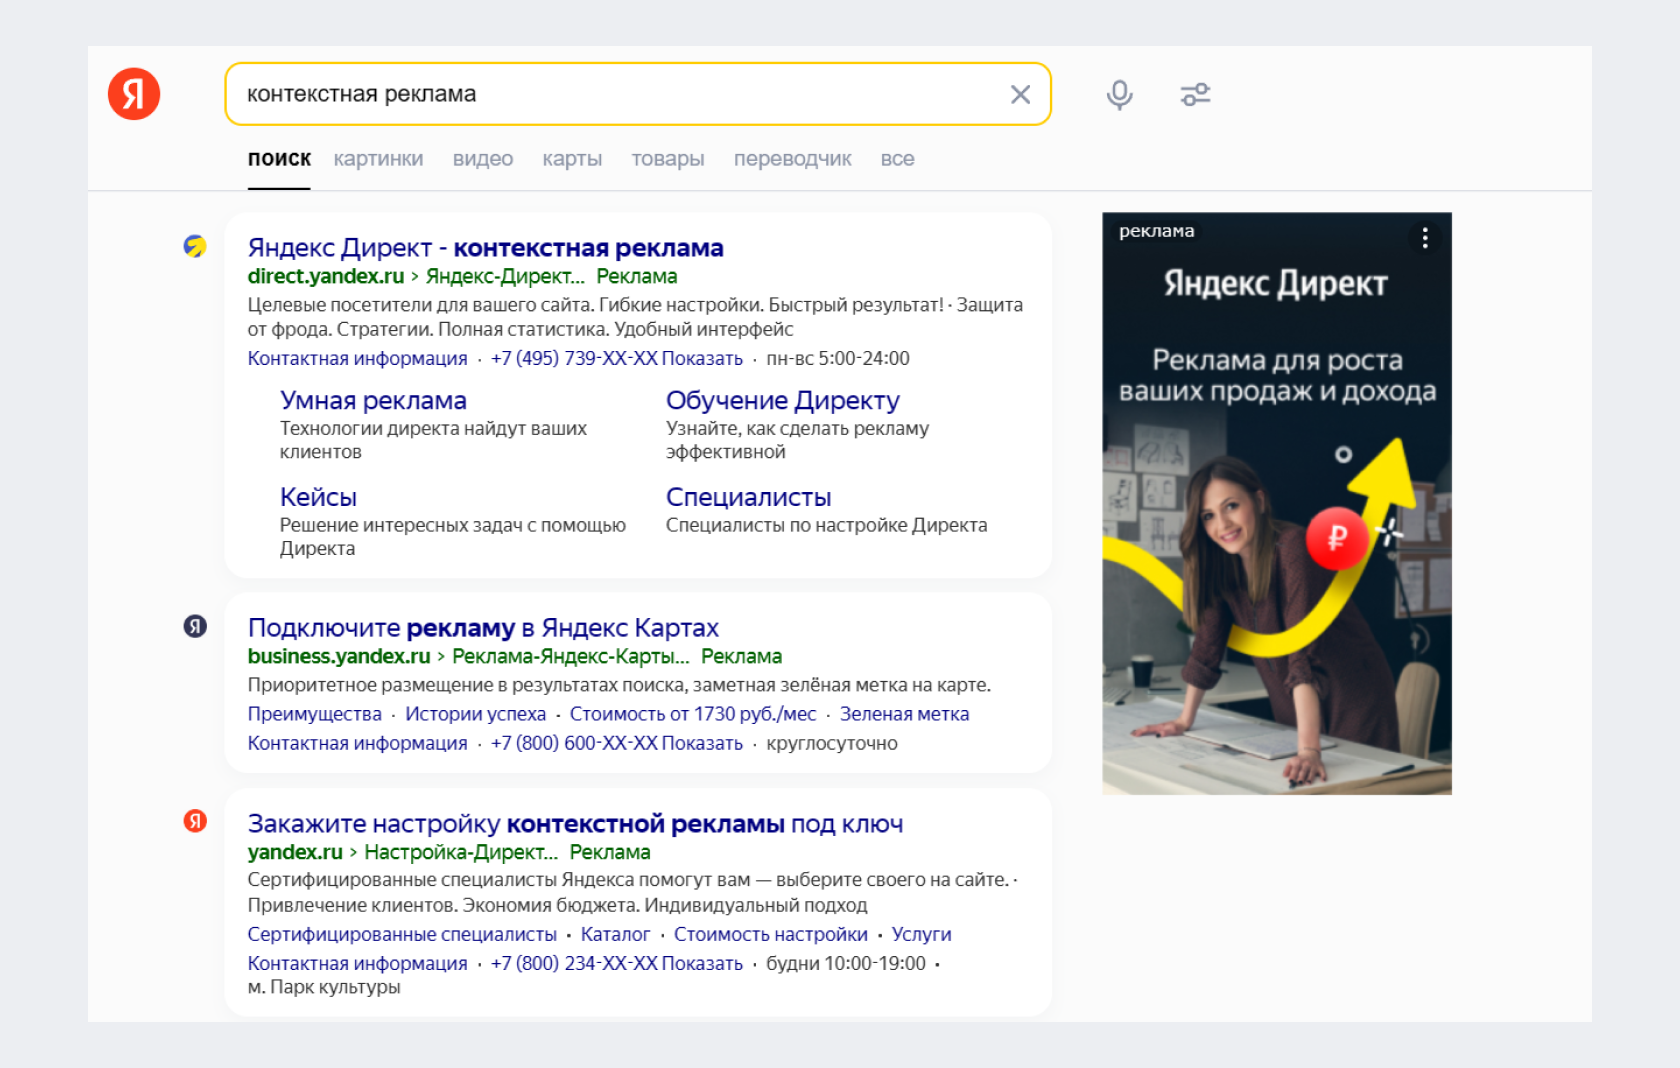Open 'Яндекс Директ - контекстная реклама' result title
1680x1068 pixels.
point(485,247)
